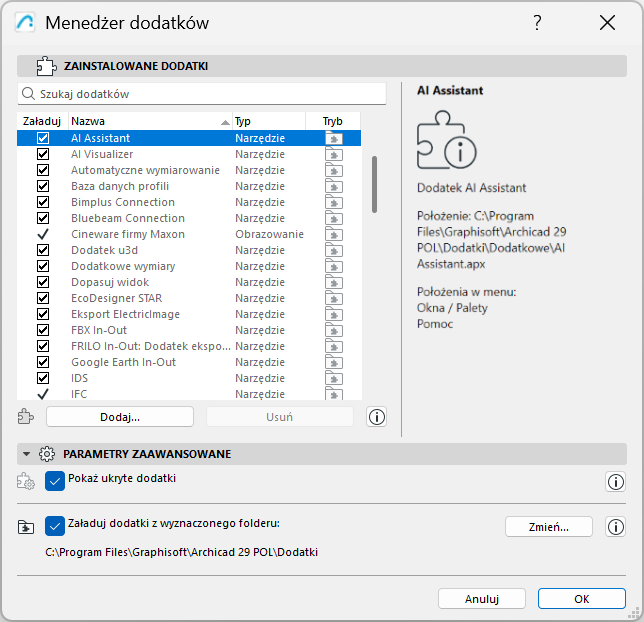Click info icon beside Zmień button
This screenshot has width=644, height=622.
coord(615,527)
